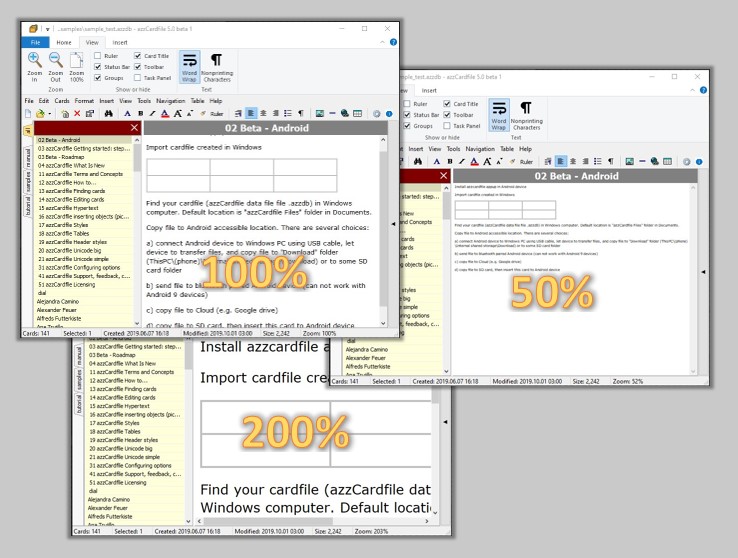Open the Table menu in the 50% window

pyautogui.click(x=507, y=149)
